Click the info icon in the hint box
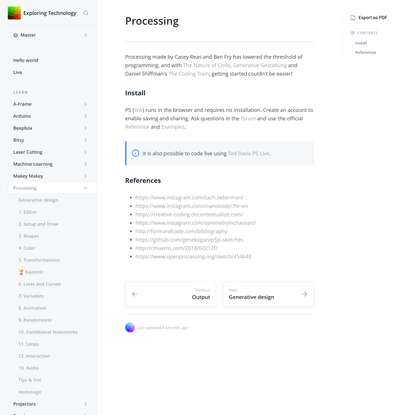 tap(135, 153)
